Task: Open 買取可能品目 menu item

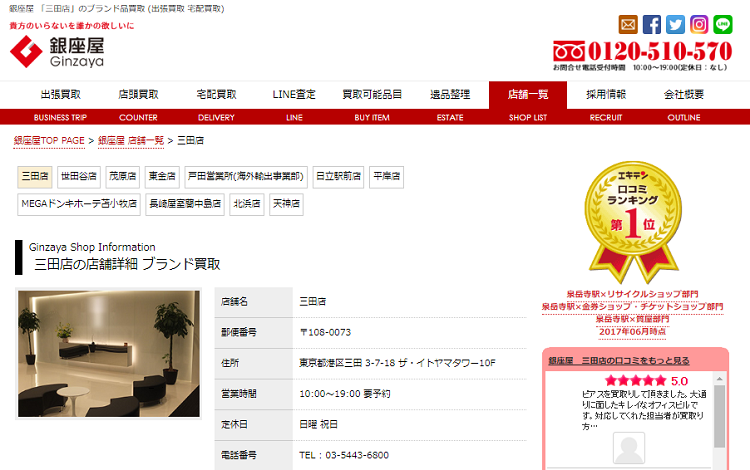Action: click(372, 95)
